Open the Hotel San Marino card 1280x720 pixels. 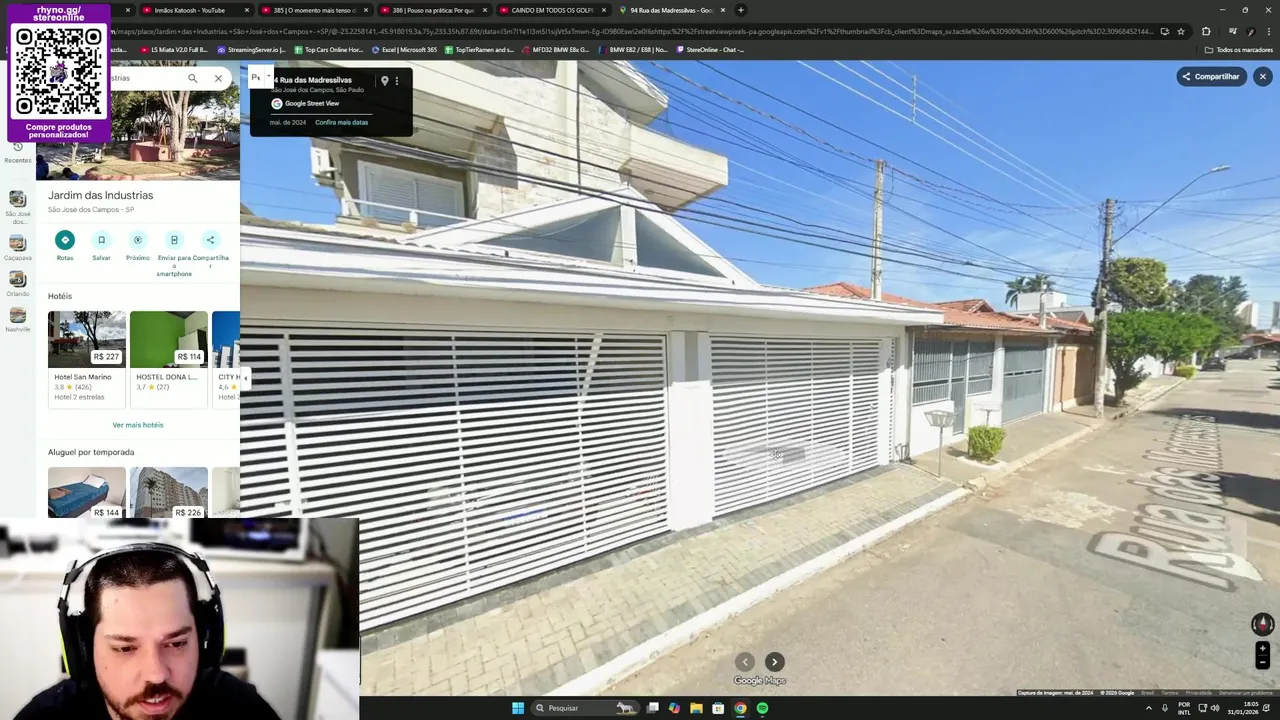click(x=87, y=359)
